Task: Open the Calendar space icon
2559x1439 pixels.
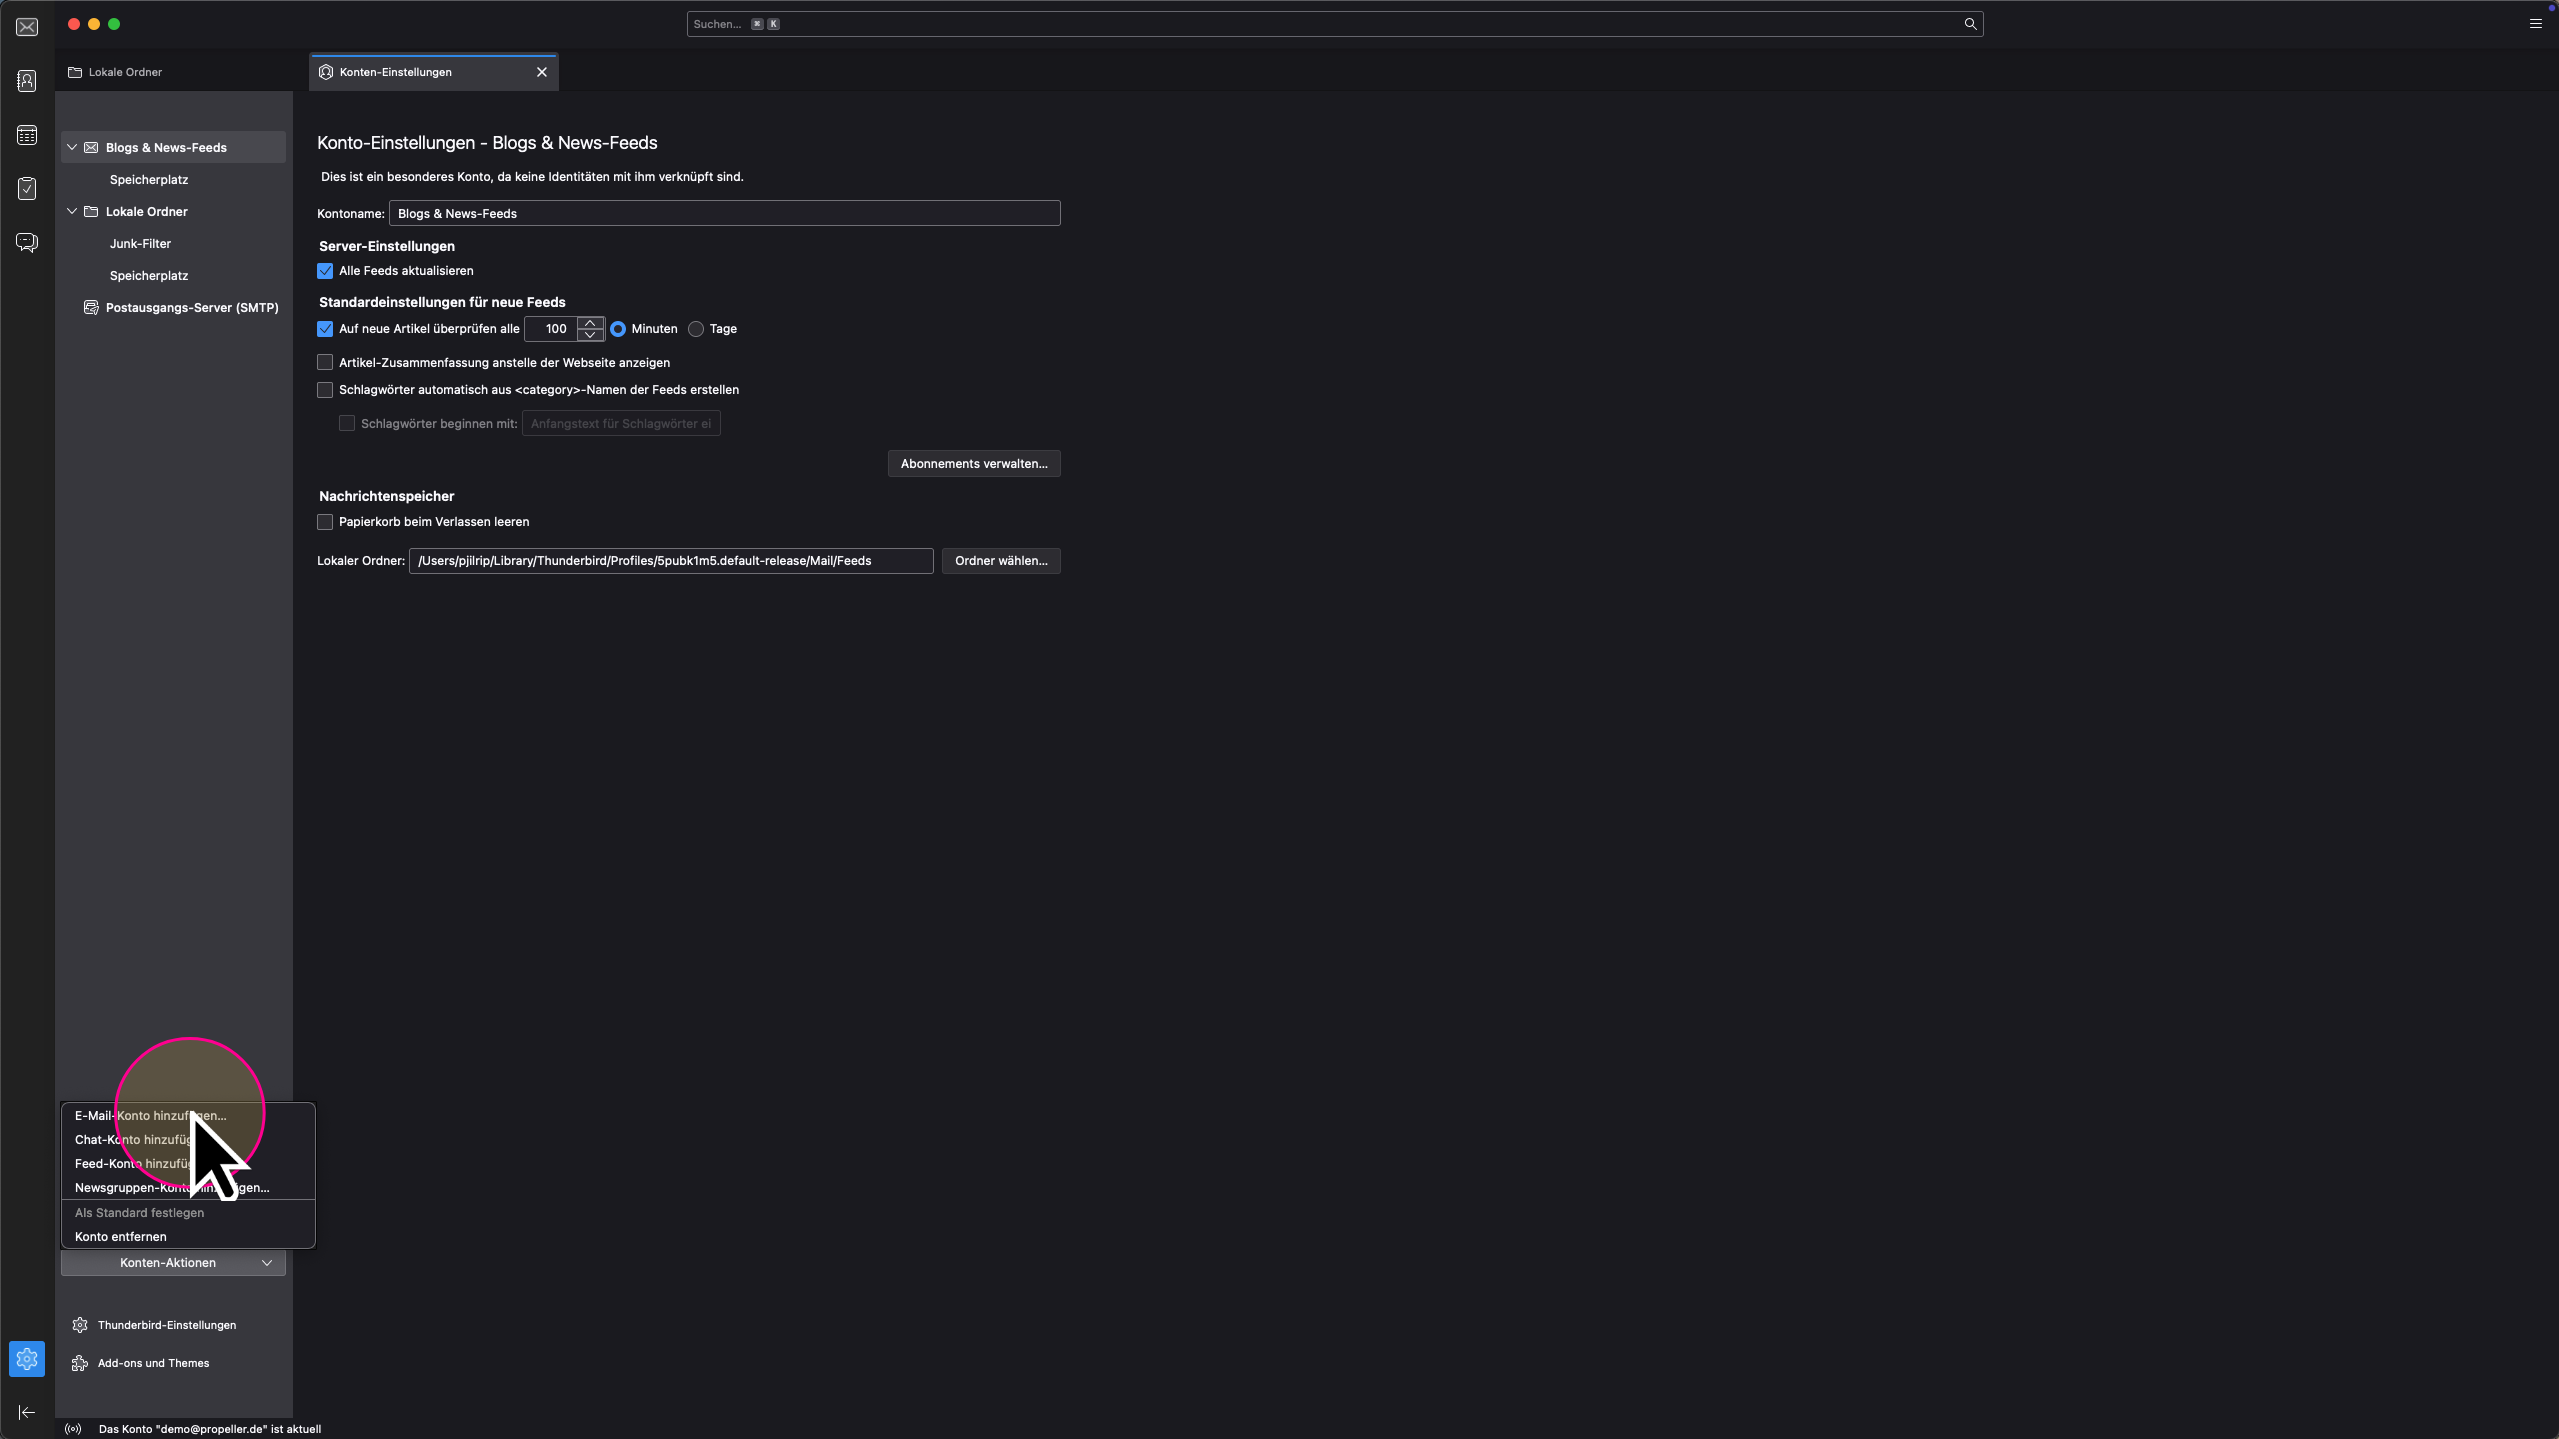Action: (x=27, y=135)
